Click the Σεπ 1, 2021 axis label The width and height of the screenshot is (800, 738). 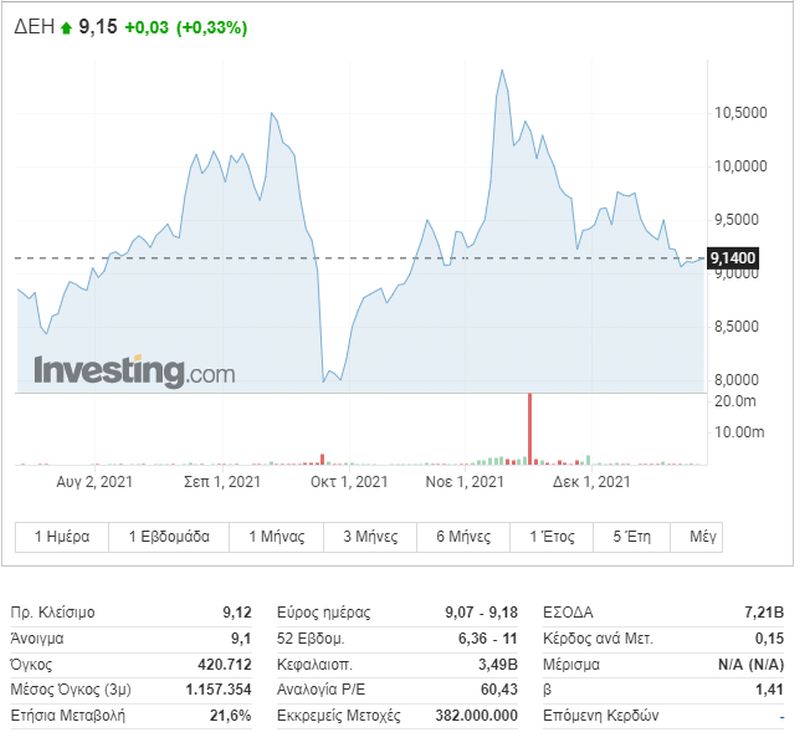pyautogui.click(x=222, y=482)
